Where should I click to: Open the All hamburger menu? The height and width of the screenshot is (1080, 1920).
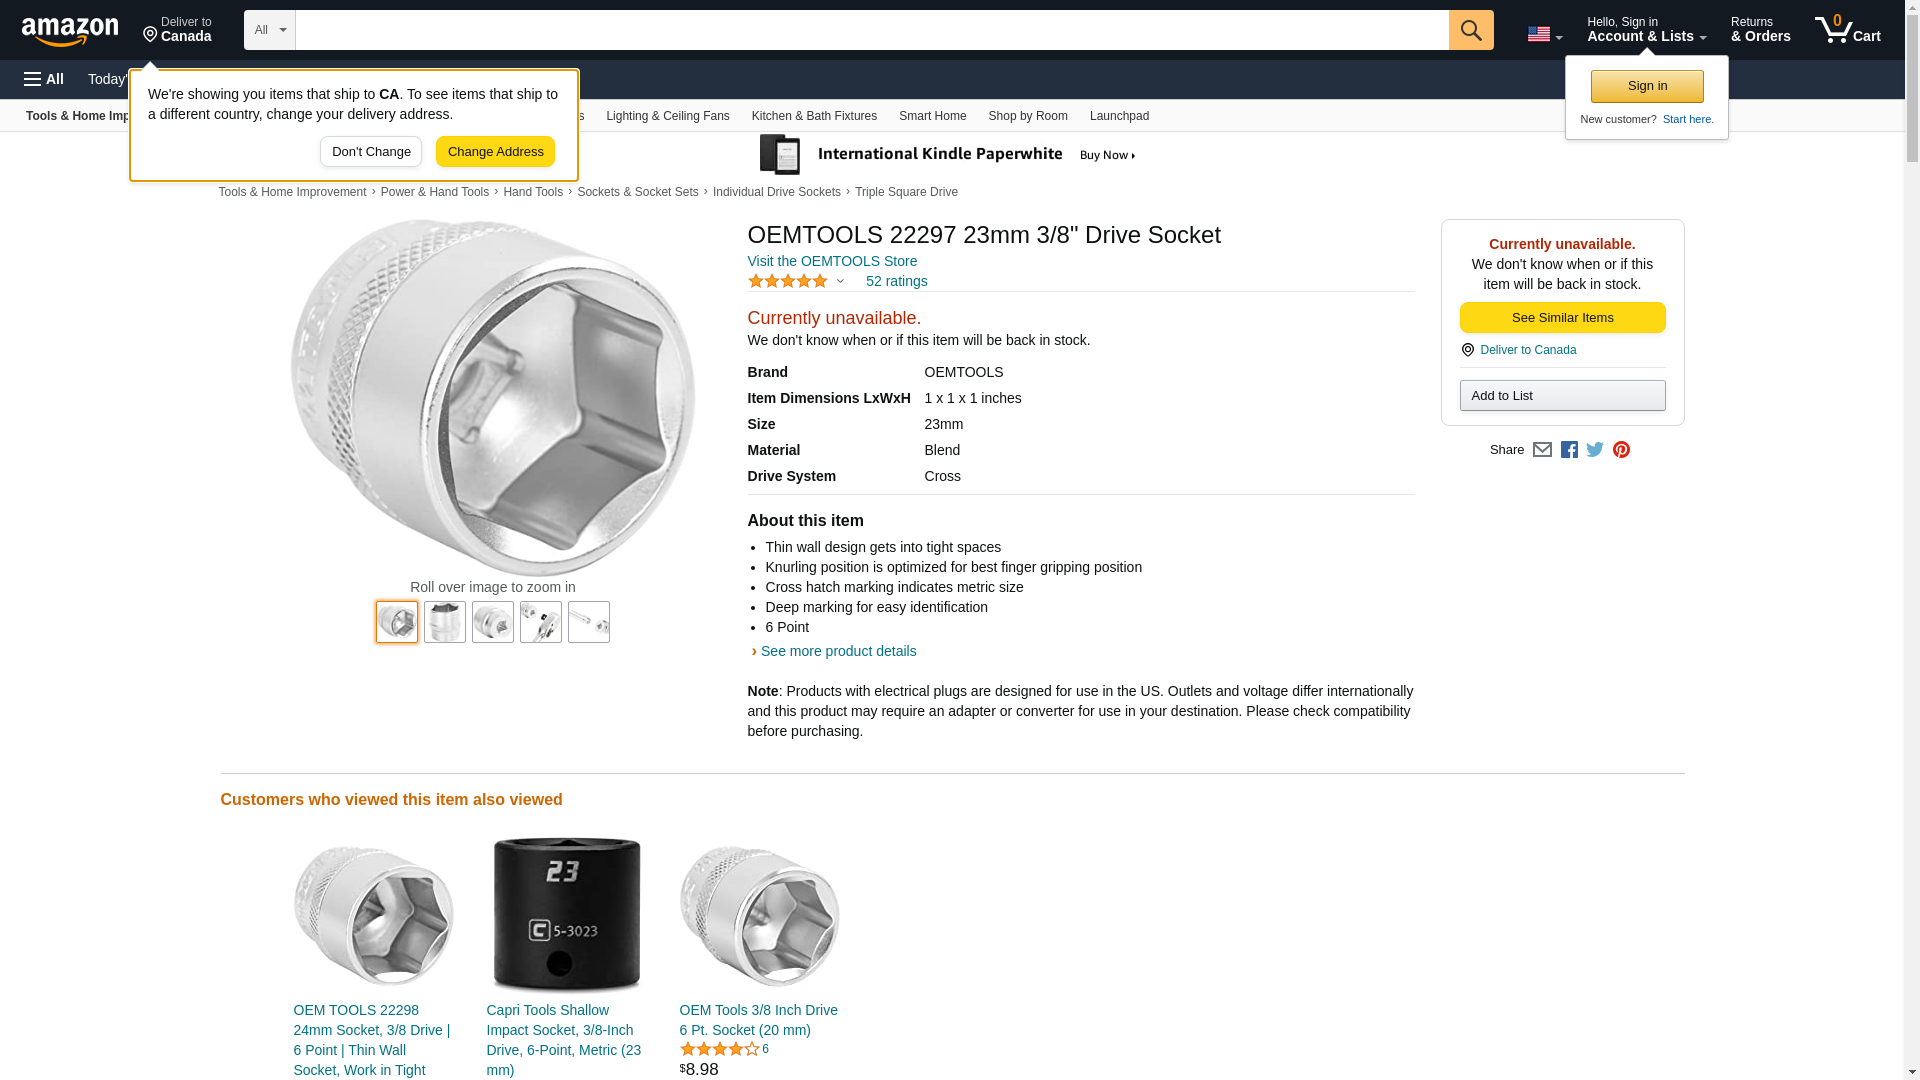coord(44,79)
